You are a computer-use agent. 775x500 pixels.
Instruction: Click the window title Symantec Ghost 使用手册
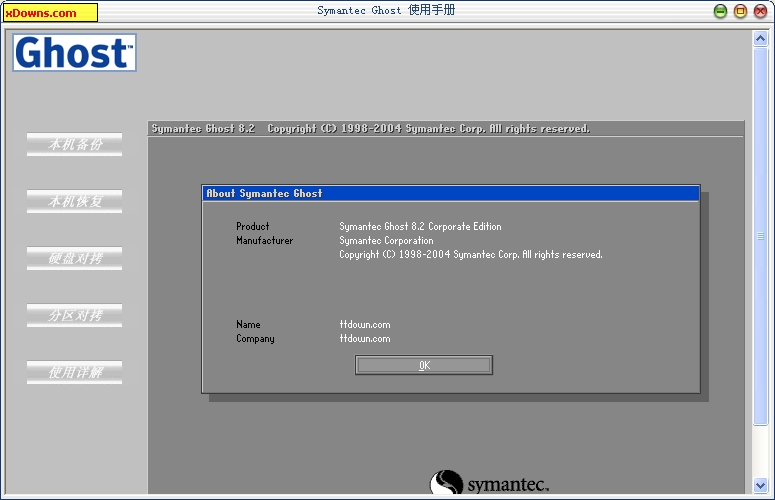[x=386, y=10]
